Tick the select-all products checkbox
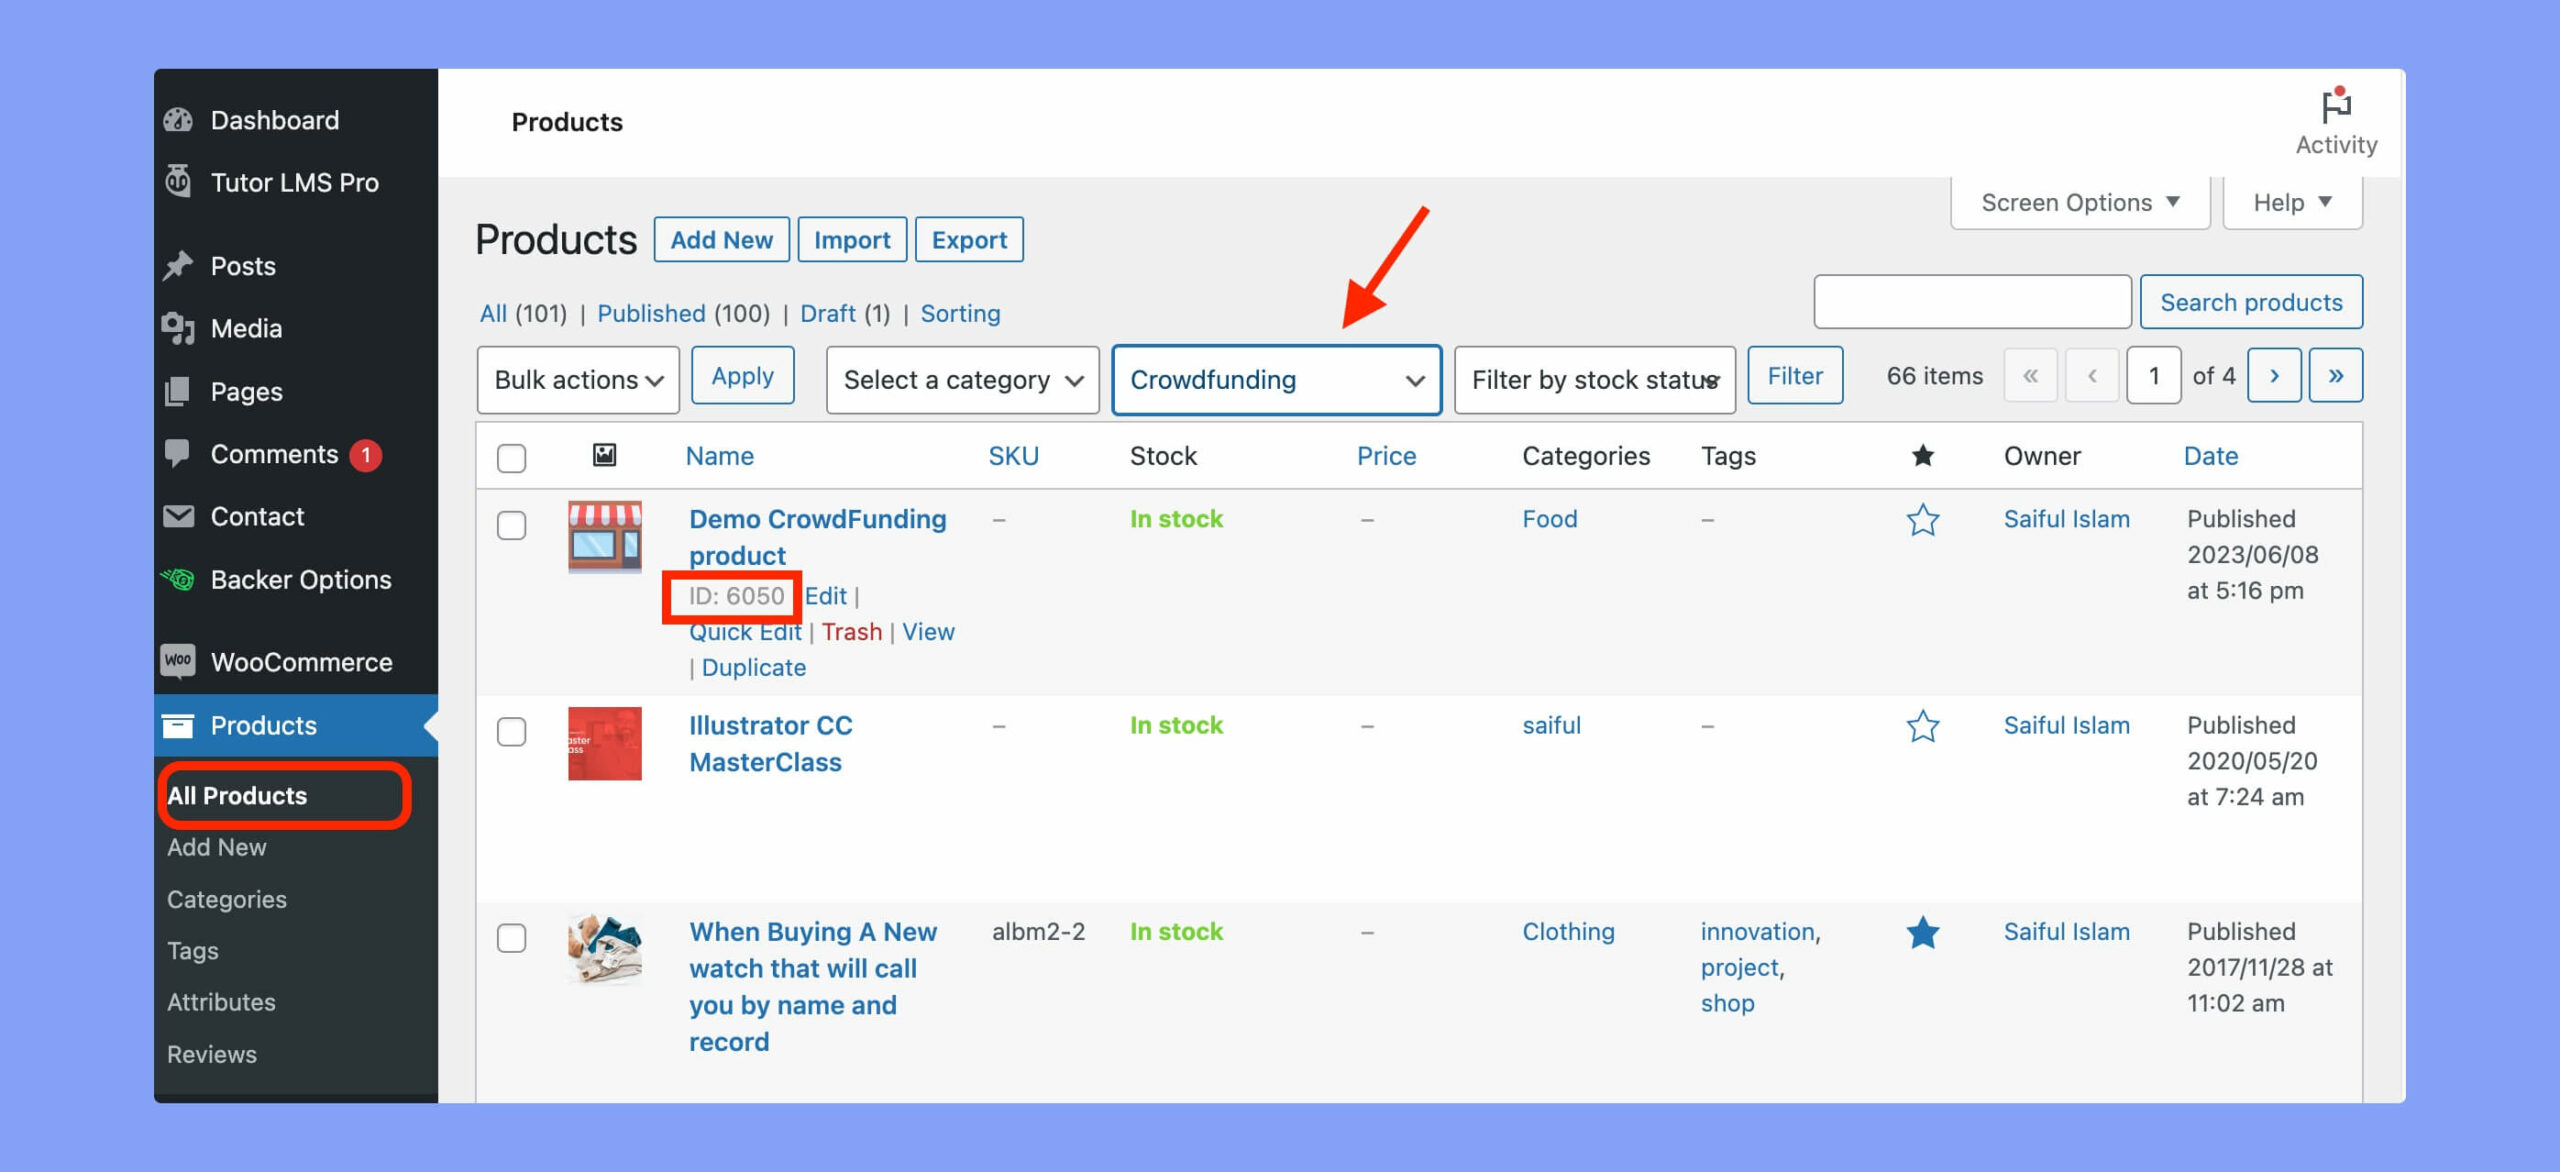The image size is (2560, 1172). [x=511, y=458]
